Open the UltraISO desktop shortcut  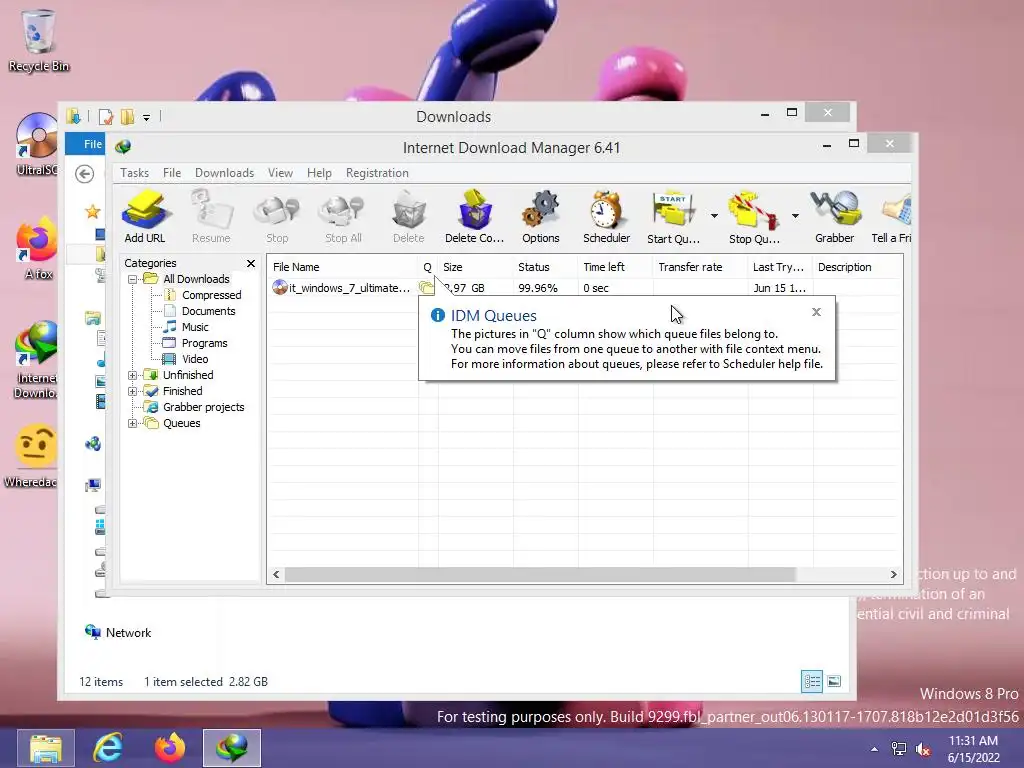pyautogui.click(x=37, y=144)
